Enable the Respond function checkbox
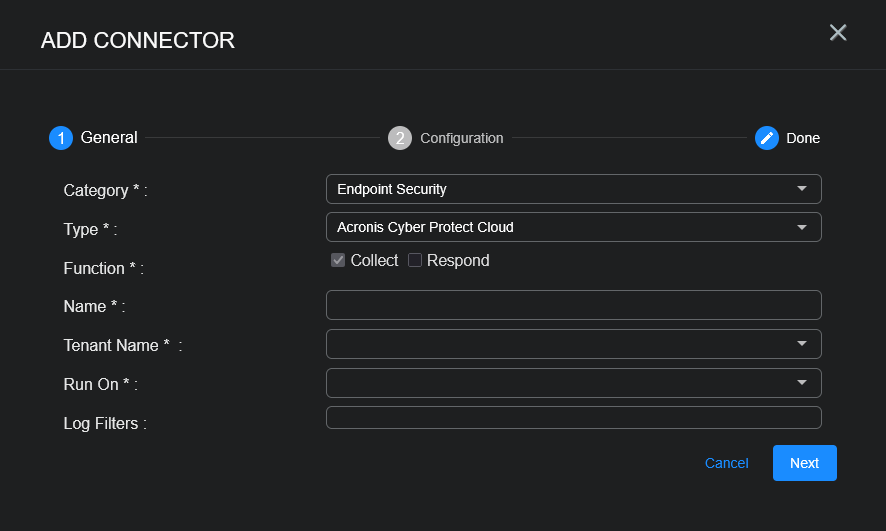Viewport: 886px width, 531px height. (415, 261)
